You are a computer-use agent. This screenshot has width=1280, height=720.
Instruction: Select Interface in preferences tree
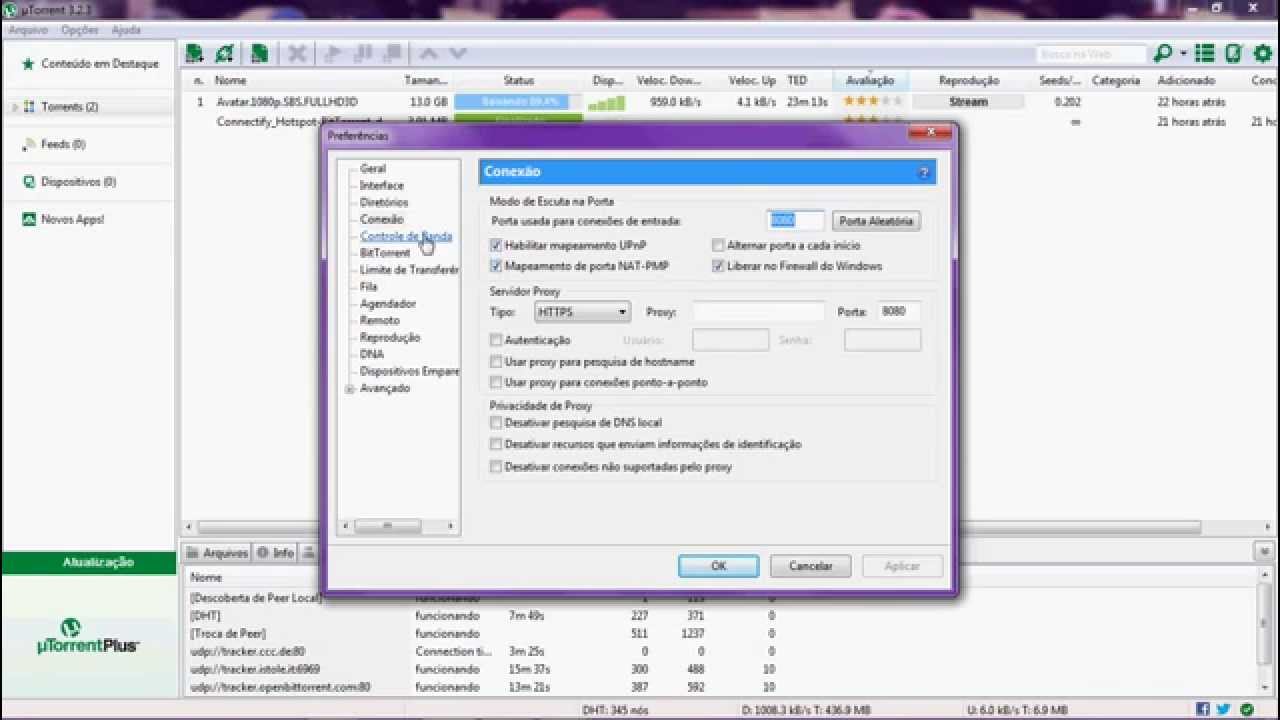pos(382,186)
